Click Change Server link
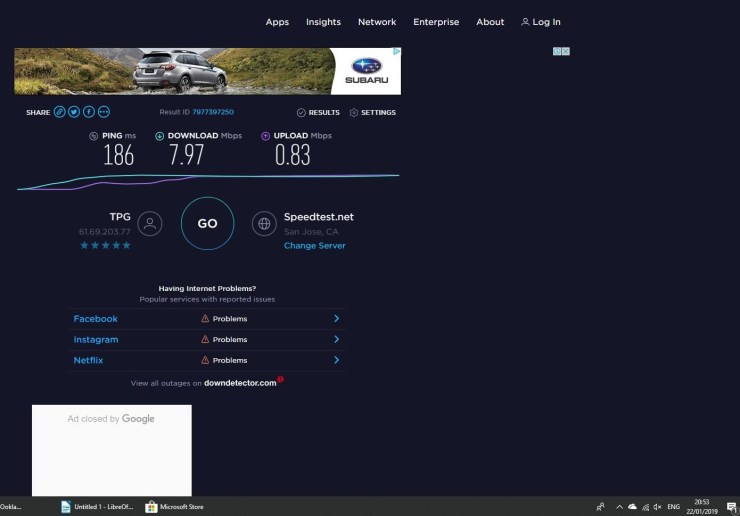The height and width of the screenshot is (516, 740). (x=315, y=245)
